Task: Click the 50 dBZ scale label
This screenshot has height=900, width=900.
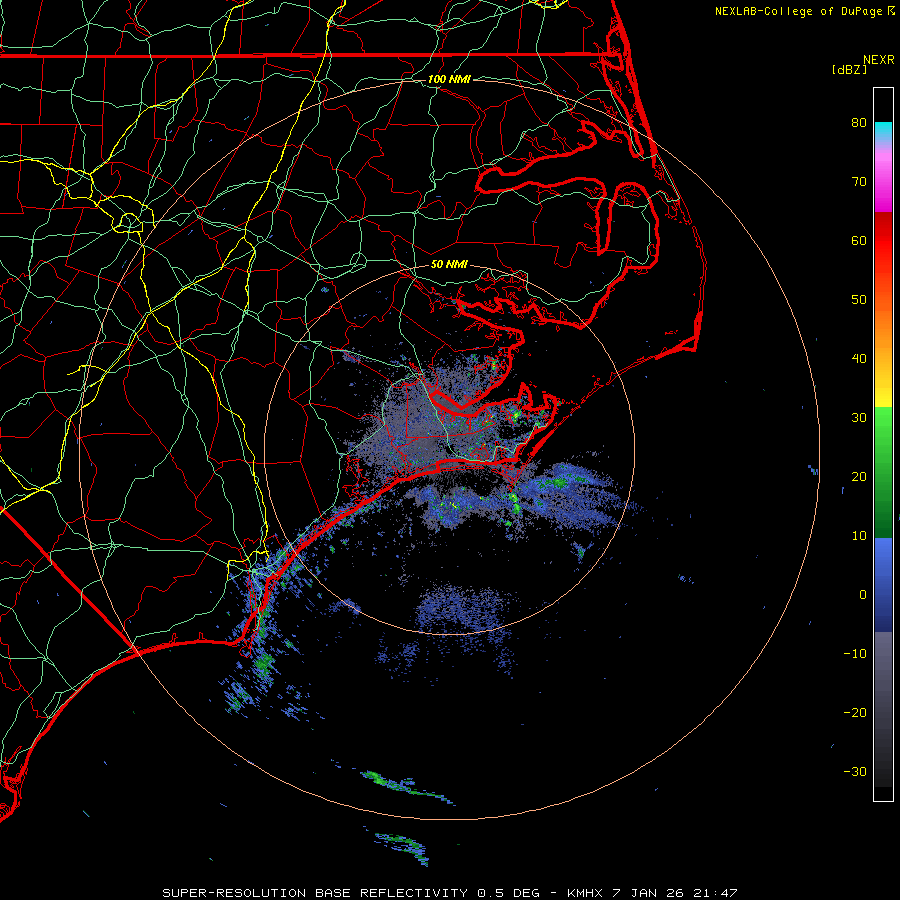Action: (859, 300)
